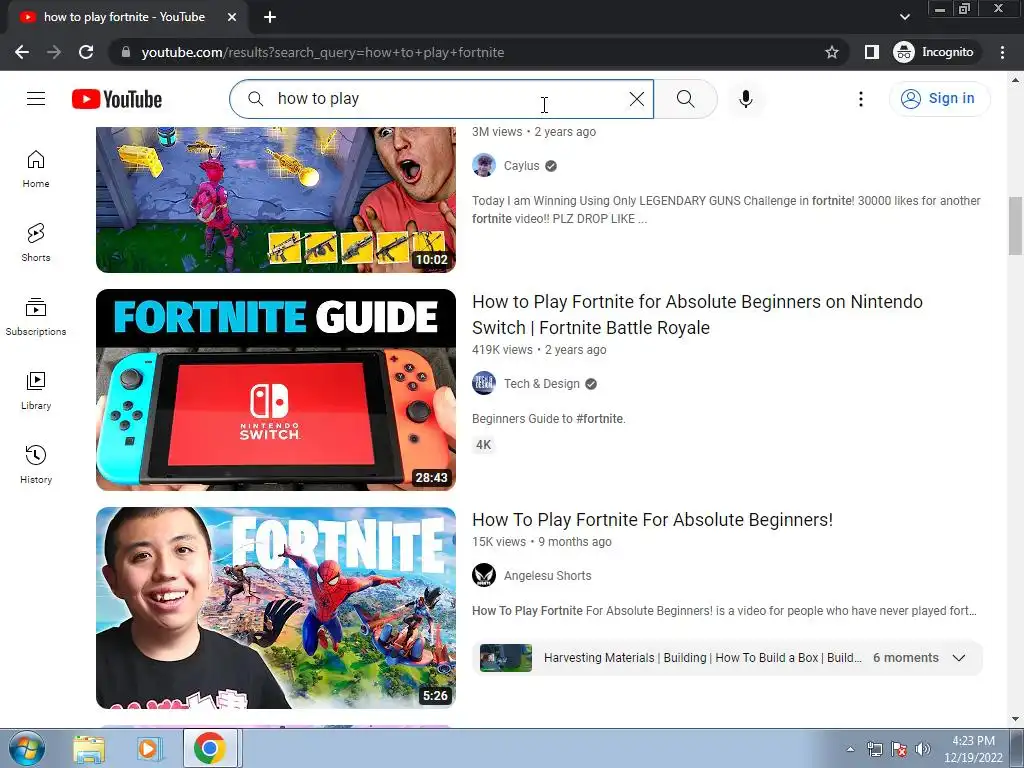Image resolution: width=1024 pixels, height=768 pixels.
Task: Open the tab search dropdown arrow
Action: 904,17
